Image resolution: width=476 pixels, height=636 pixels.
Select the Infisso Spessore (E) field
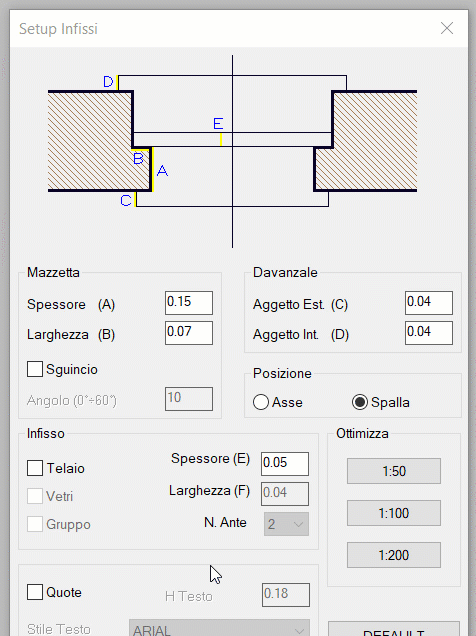coord(285,464)
